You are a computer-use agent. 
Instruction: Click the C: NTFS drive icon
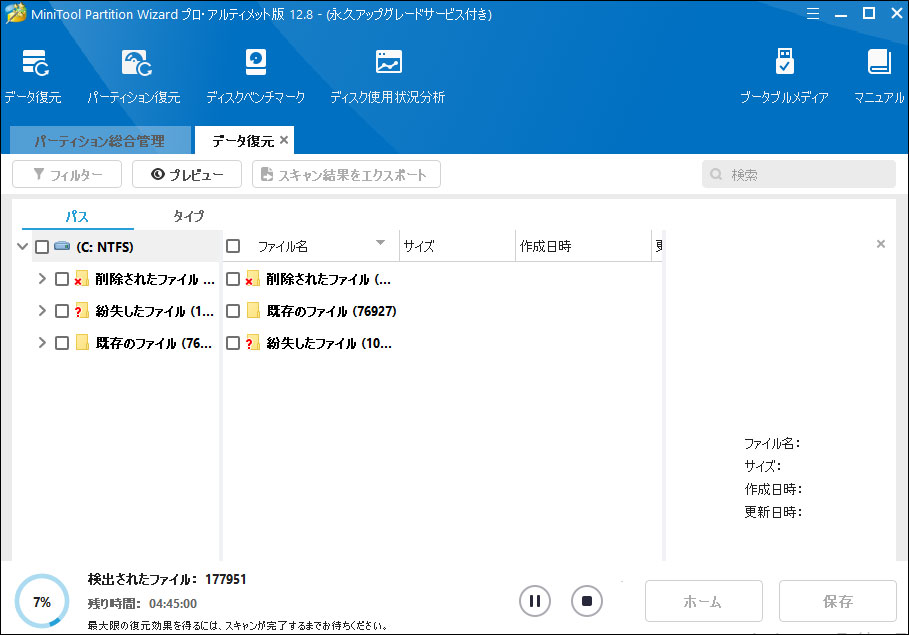point(62,246)
